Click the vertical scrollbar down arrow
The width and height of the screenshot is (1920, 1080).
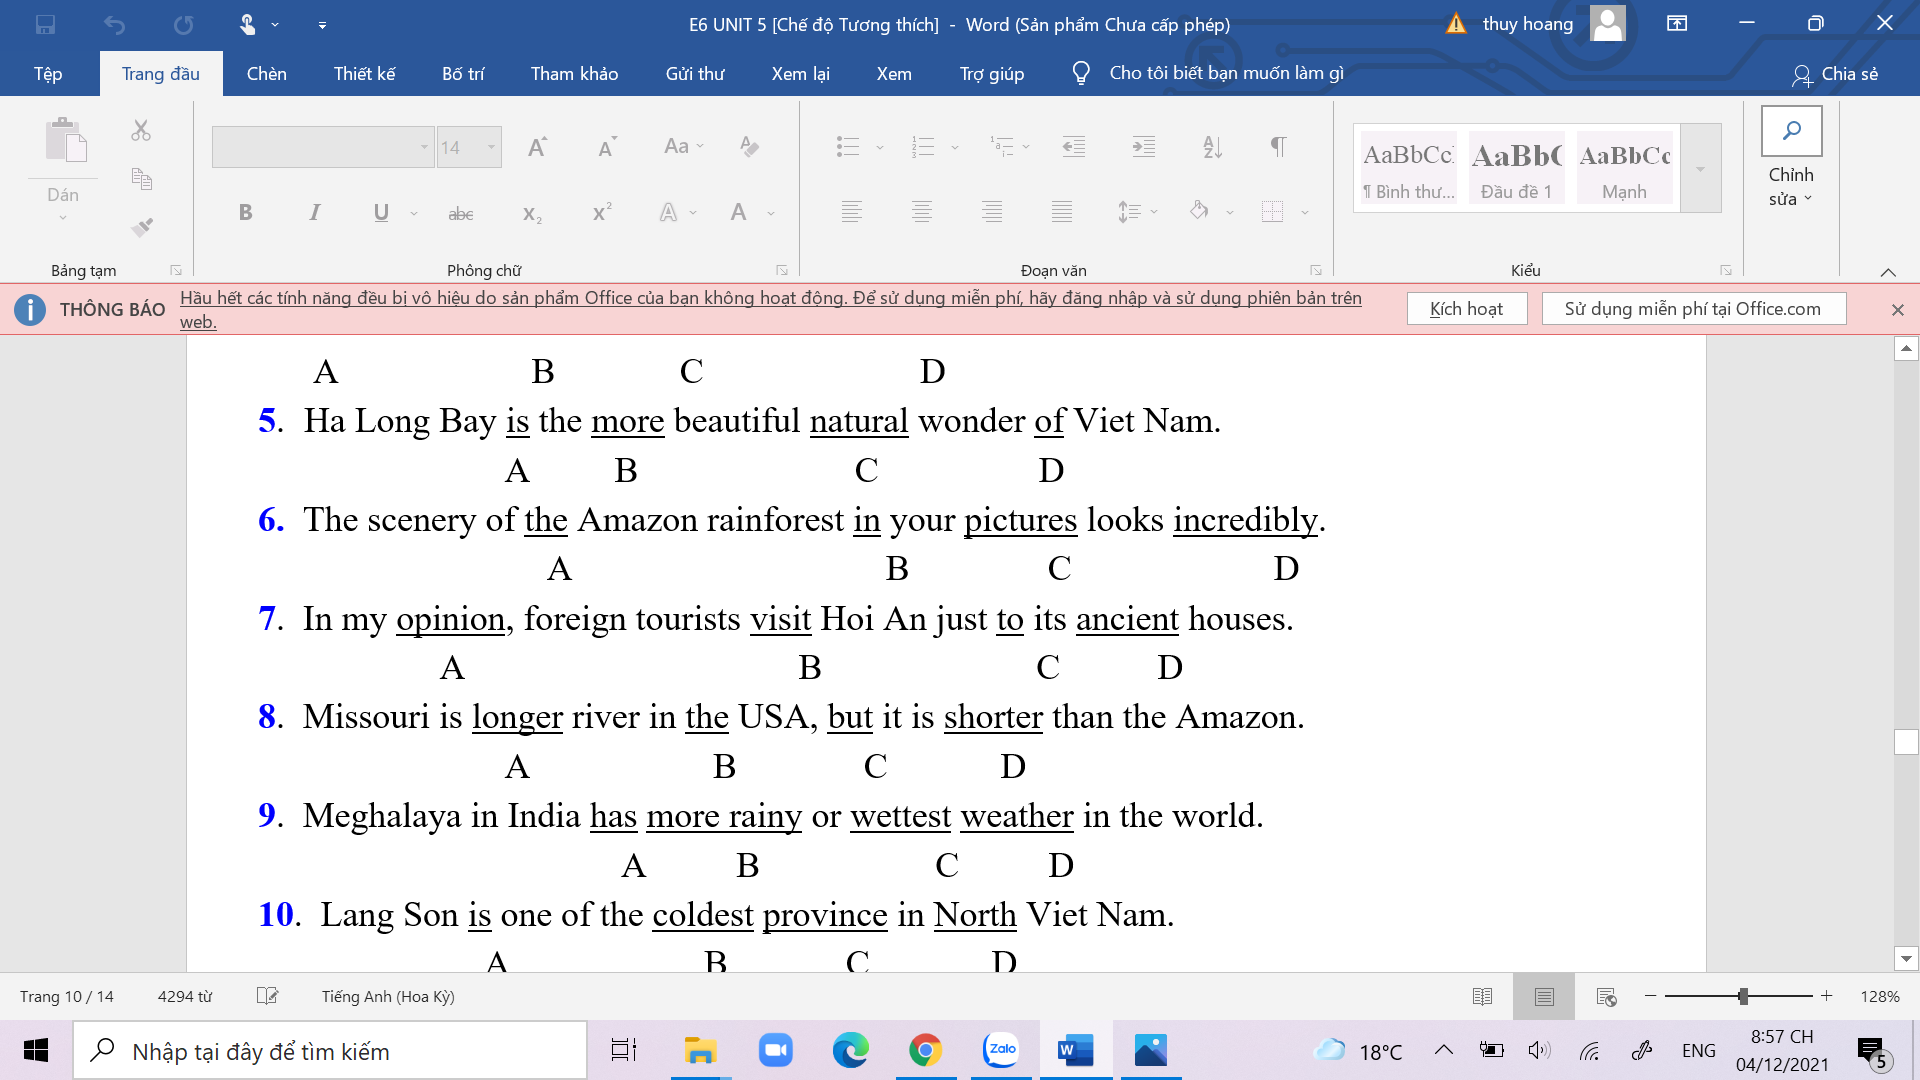point(1906,958)
